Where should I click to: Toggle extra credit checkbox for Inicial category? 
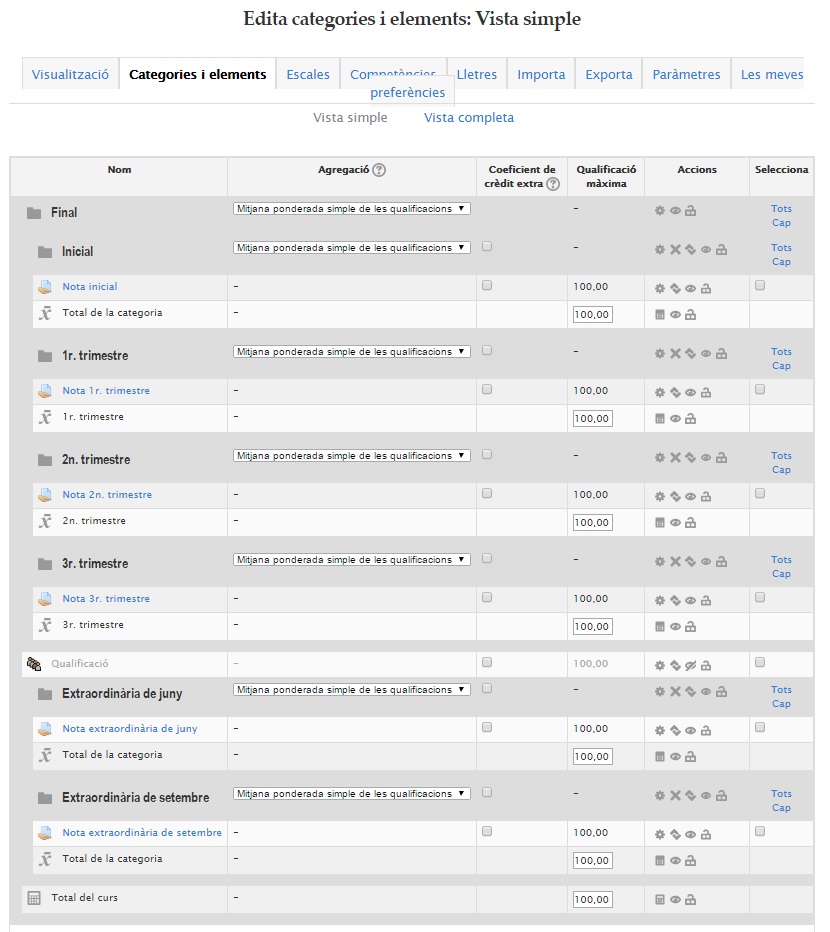click(x=487, y=247)
